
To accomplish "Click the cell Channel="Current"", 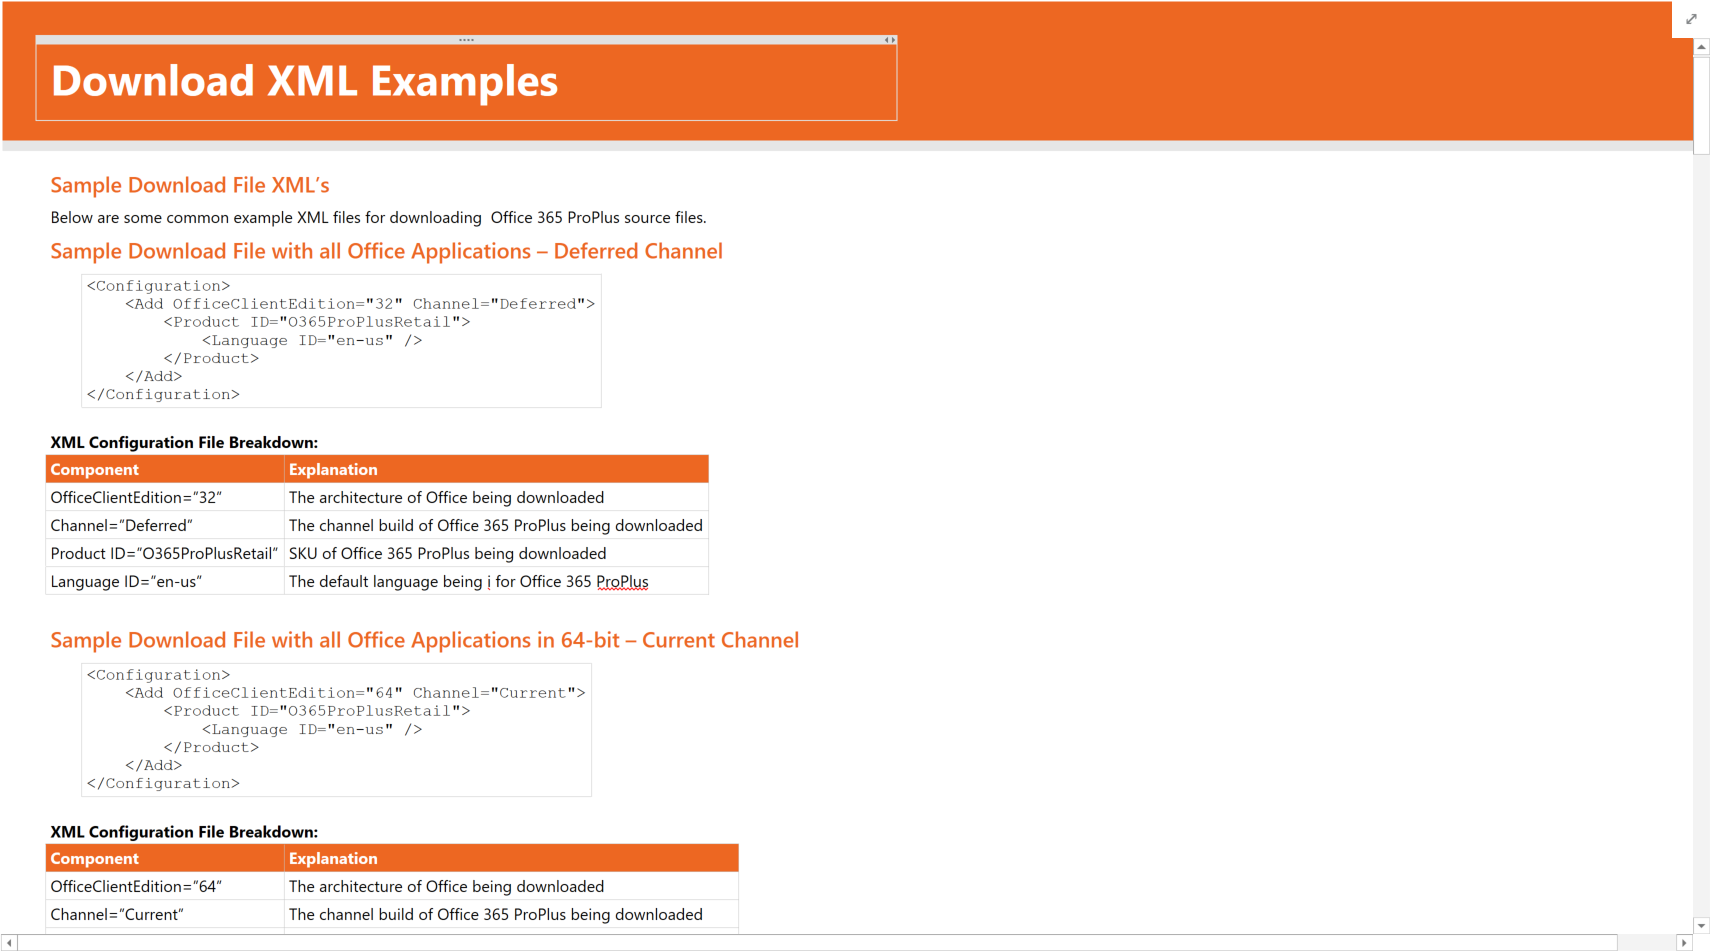I will (x=165, y=914).
